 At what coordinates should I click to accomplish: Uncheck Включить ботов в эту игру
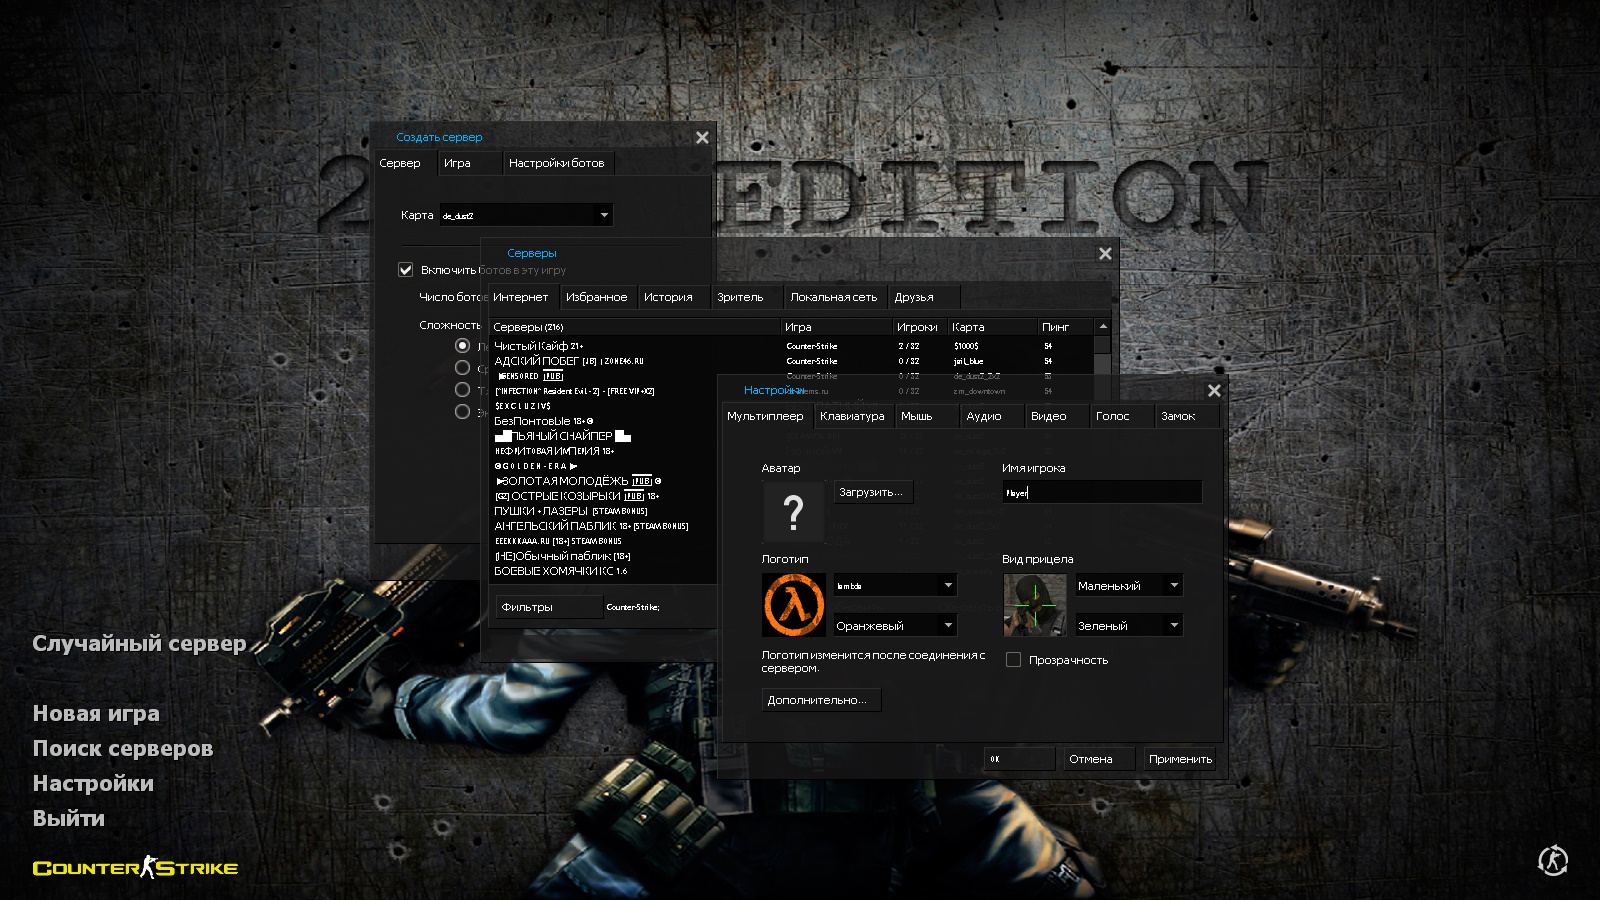pos(406,270)
